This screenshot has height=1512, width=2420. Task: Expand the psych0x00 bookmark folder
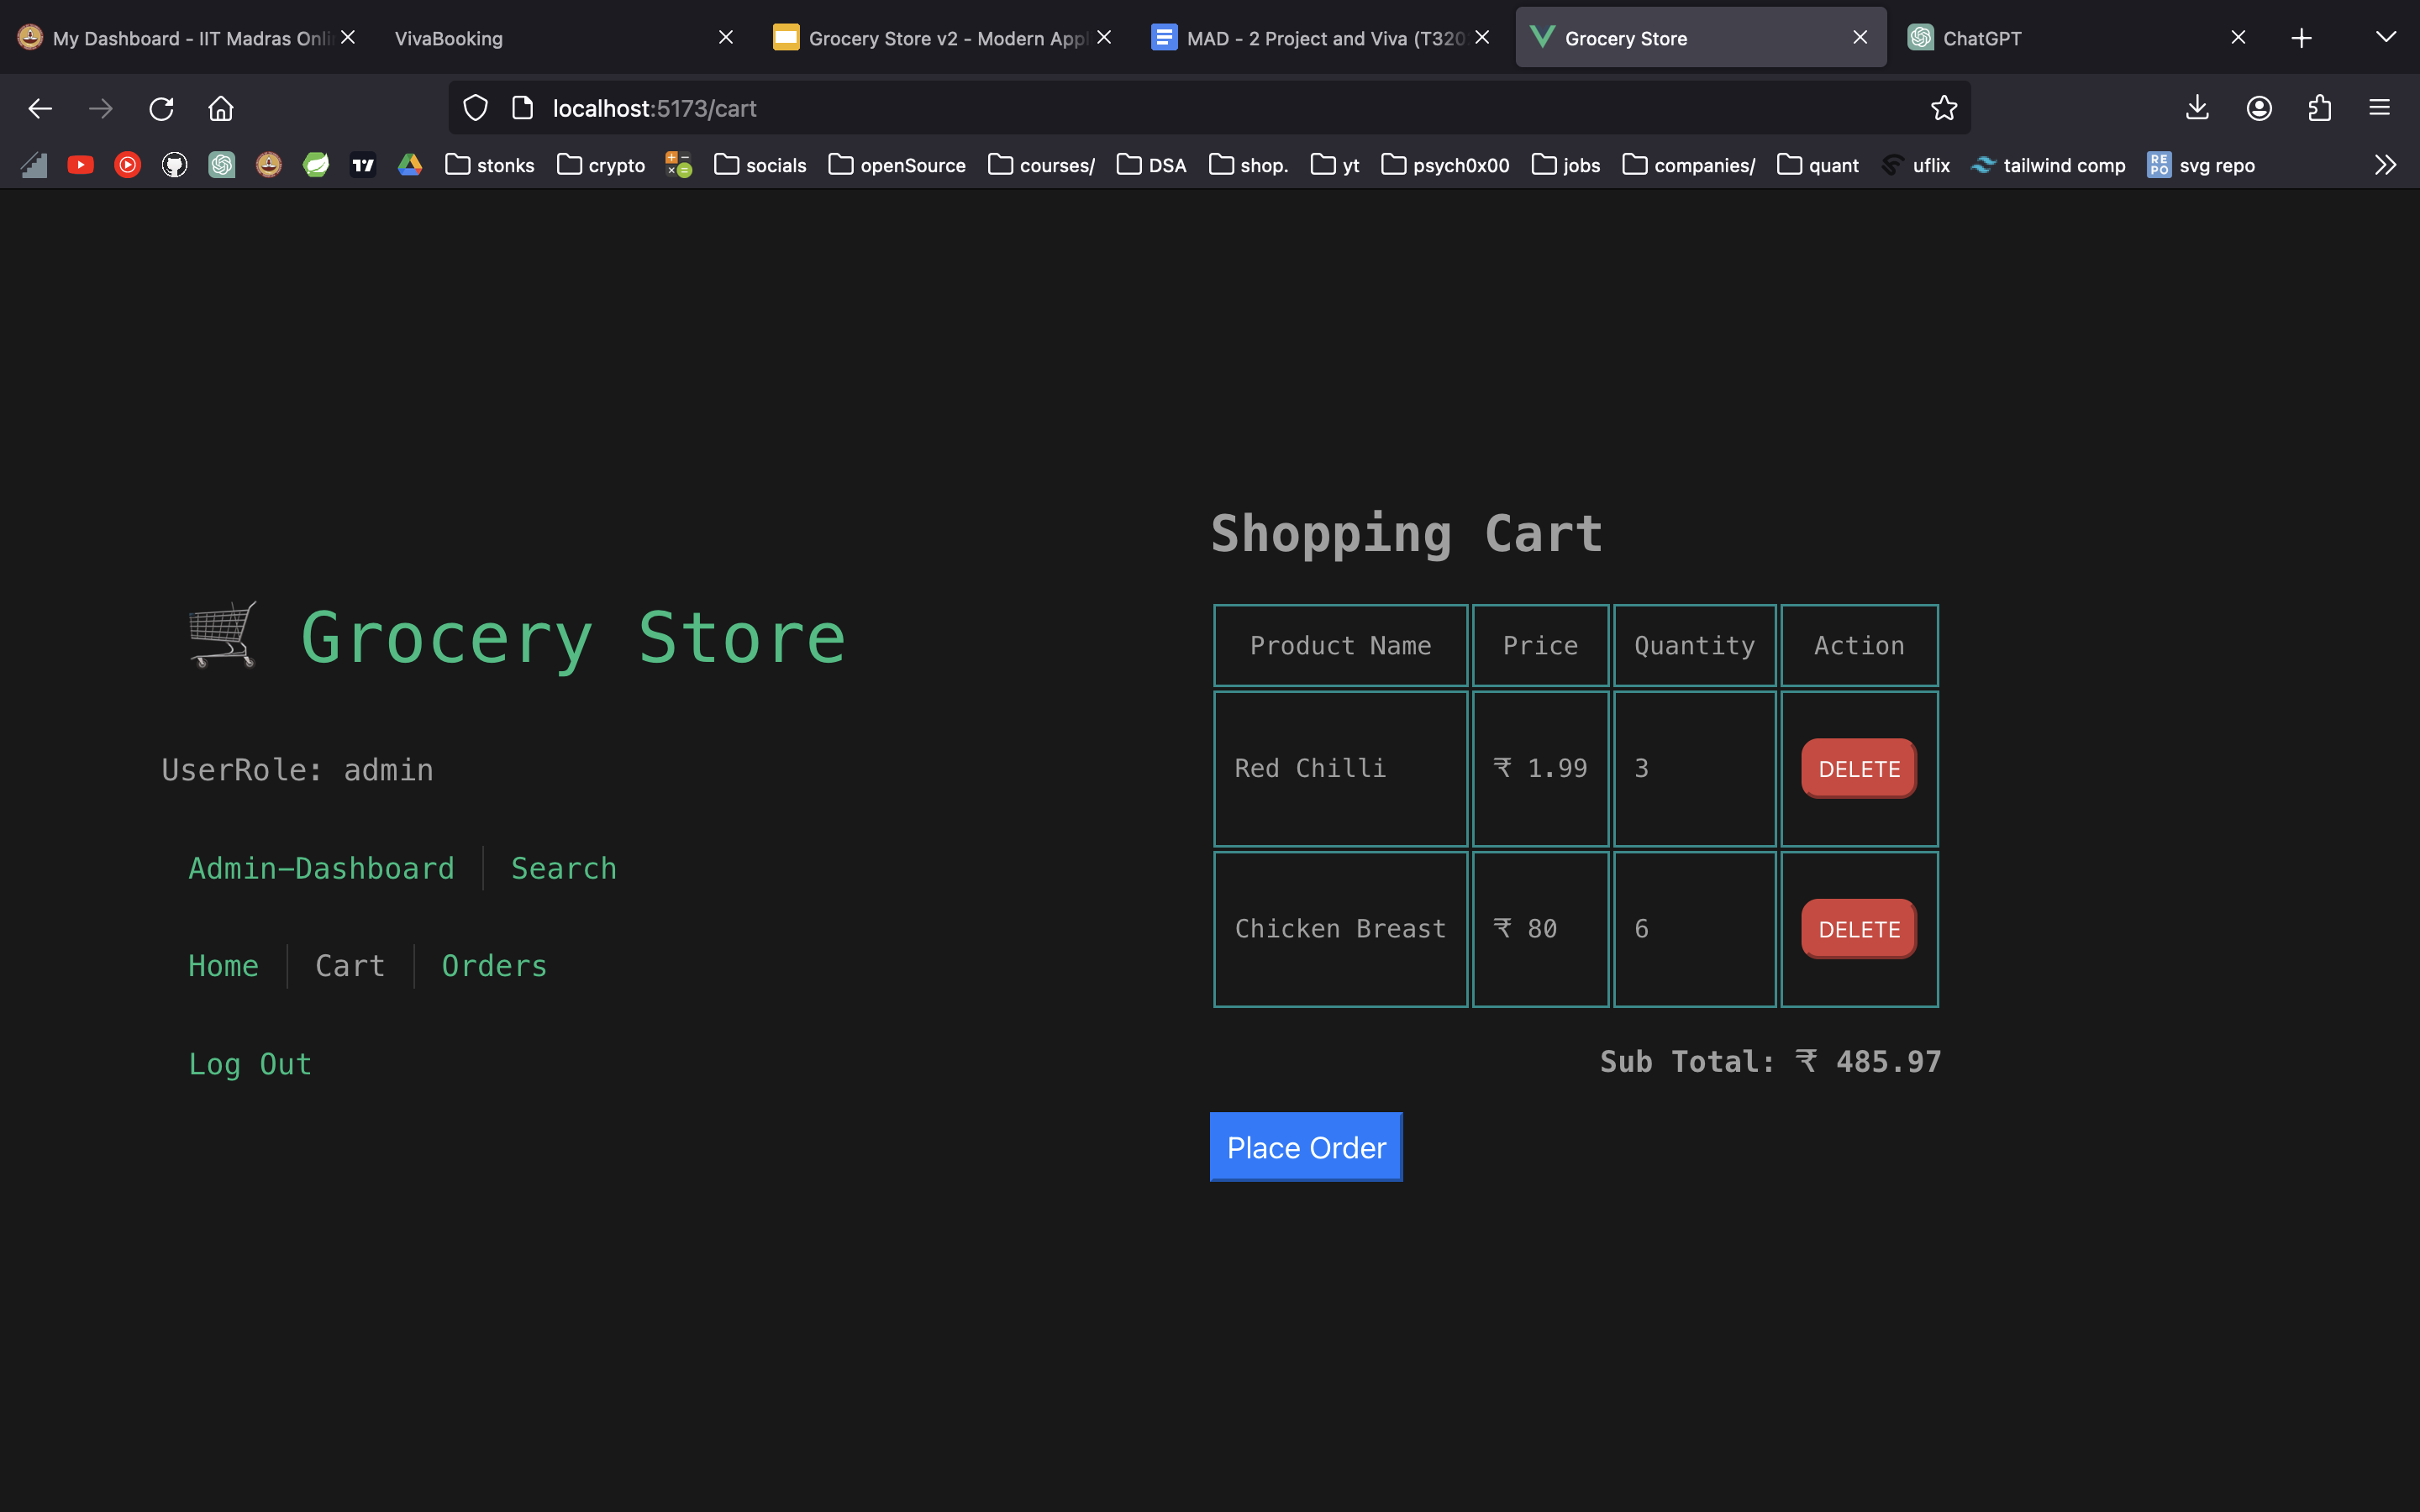point(1445,165)
